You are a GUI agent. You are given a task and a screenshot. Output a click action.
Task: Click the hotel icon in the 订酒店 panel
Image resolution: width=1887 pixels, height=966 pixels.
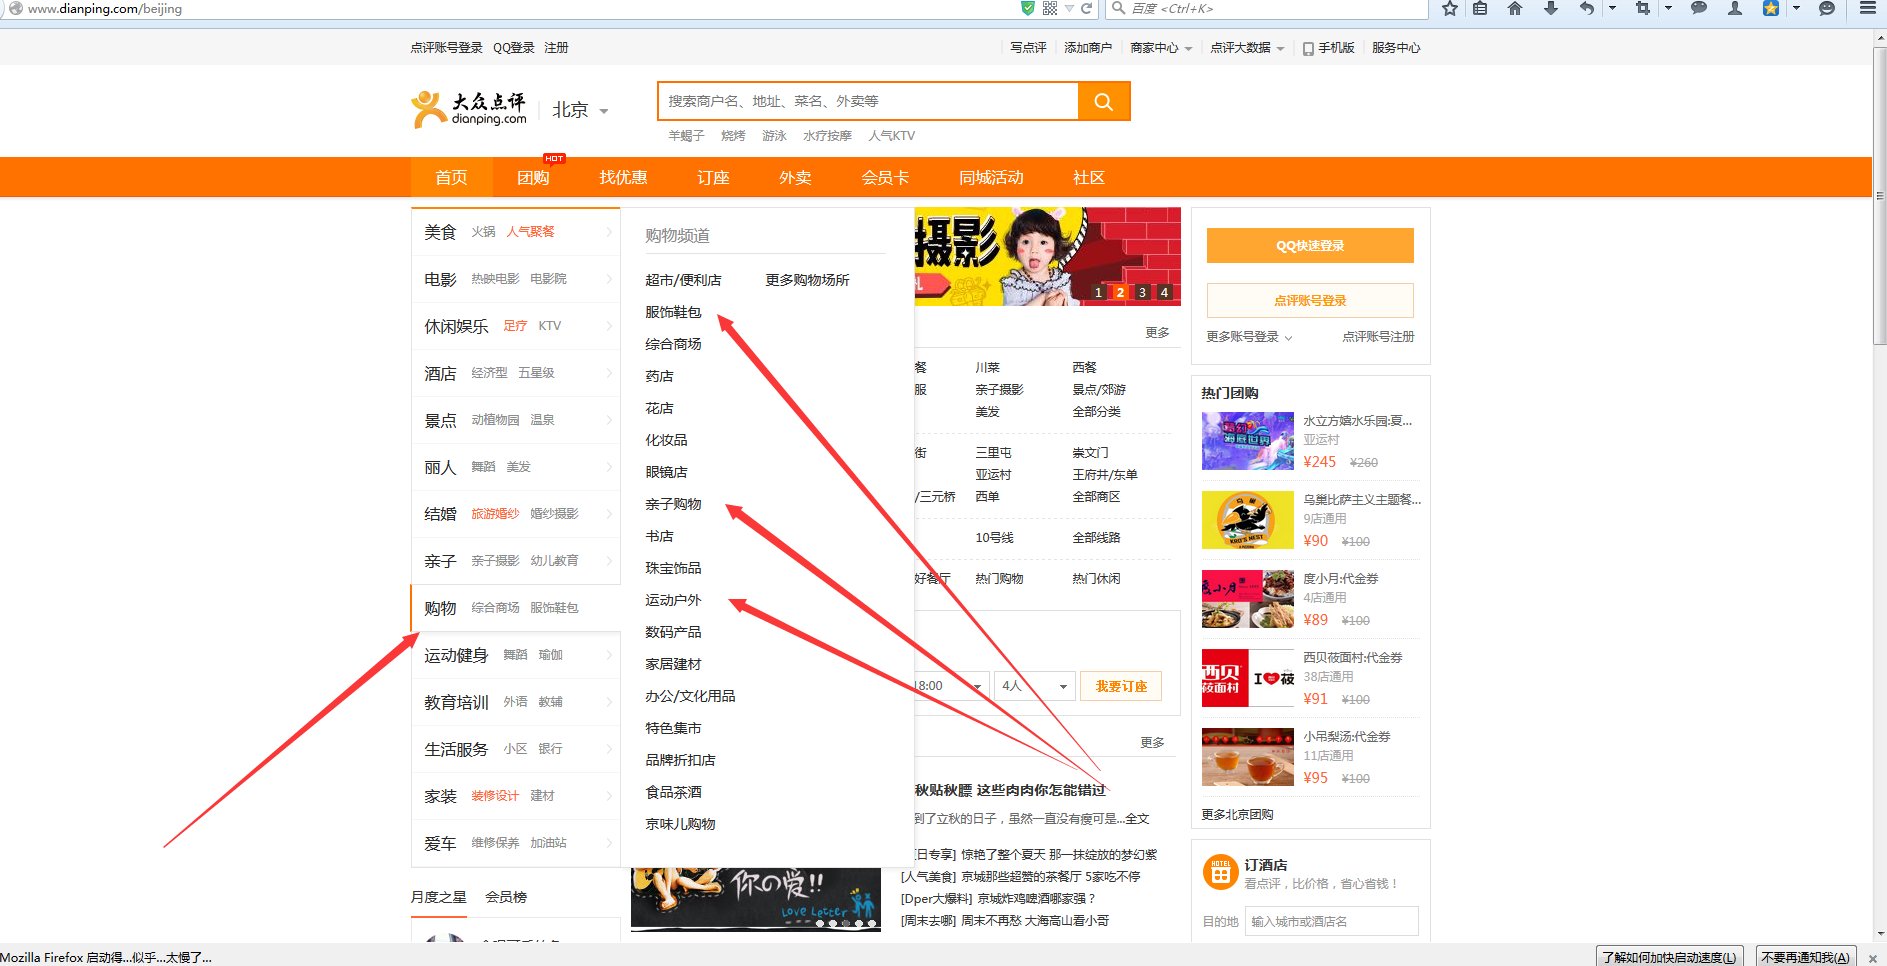coord(1218,872)
